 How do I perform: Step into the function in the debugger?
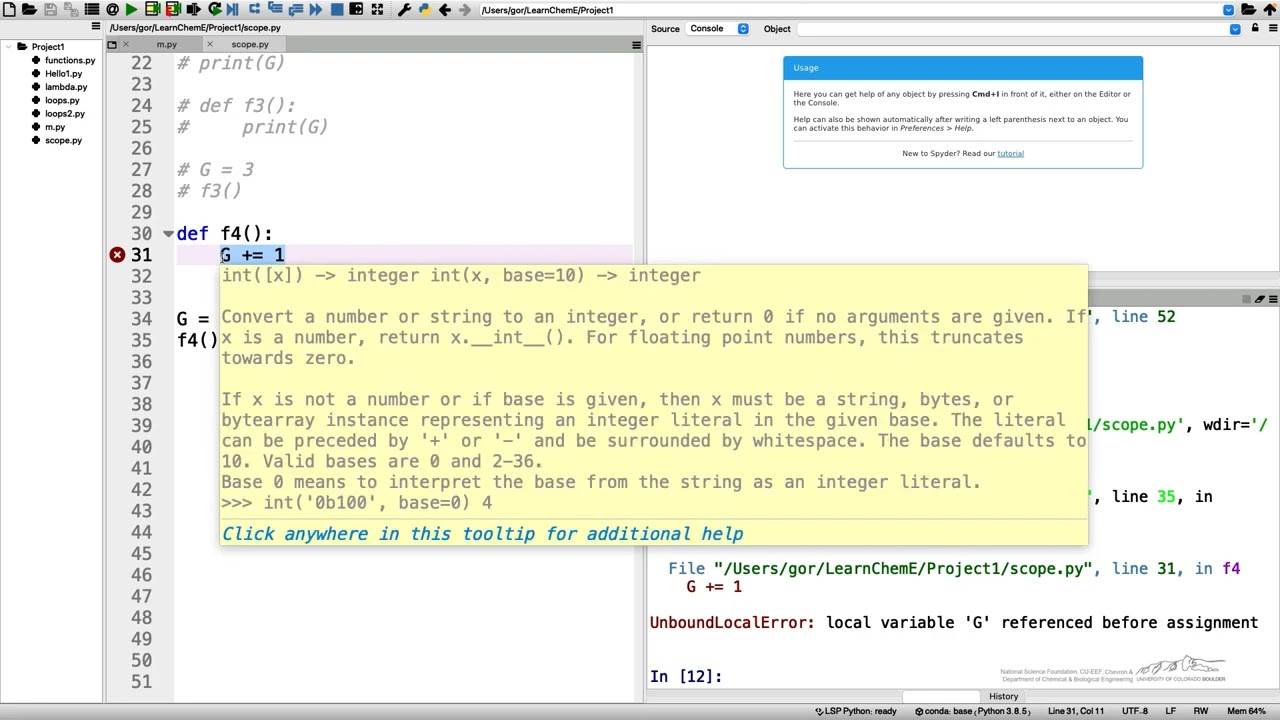tap(275, 10)
